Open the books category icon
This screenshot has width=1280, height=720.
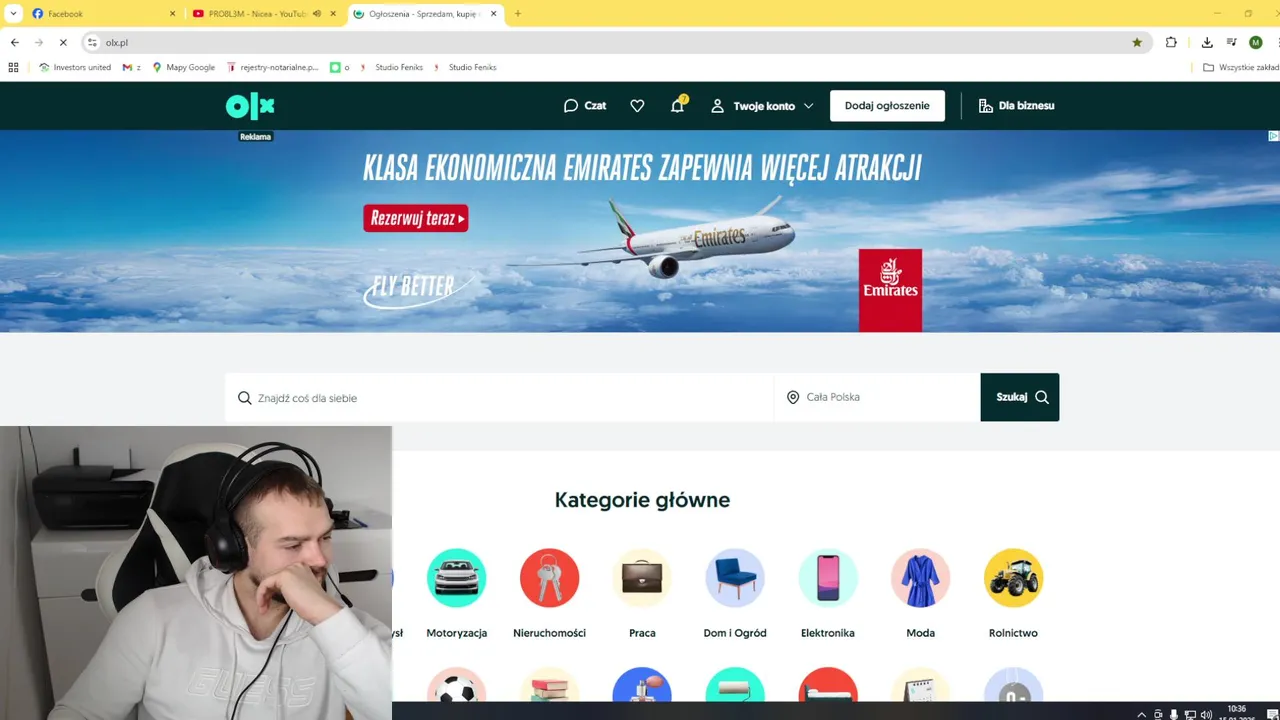[x=549, y=685]
